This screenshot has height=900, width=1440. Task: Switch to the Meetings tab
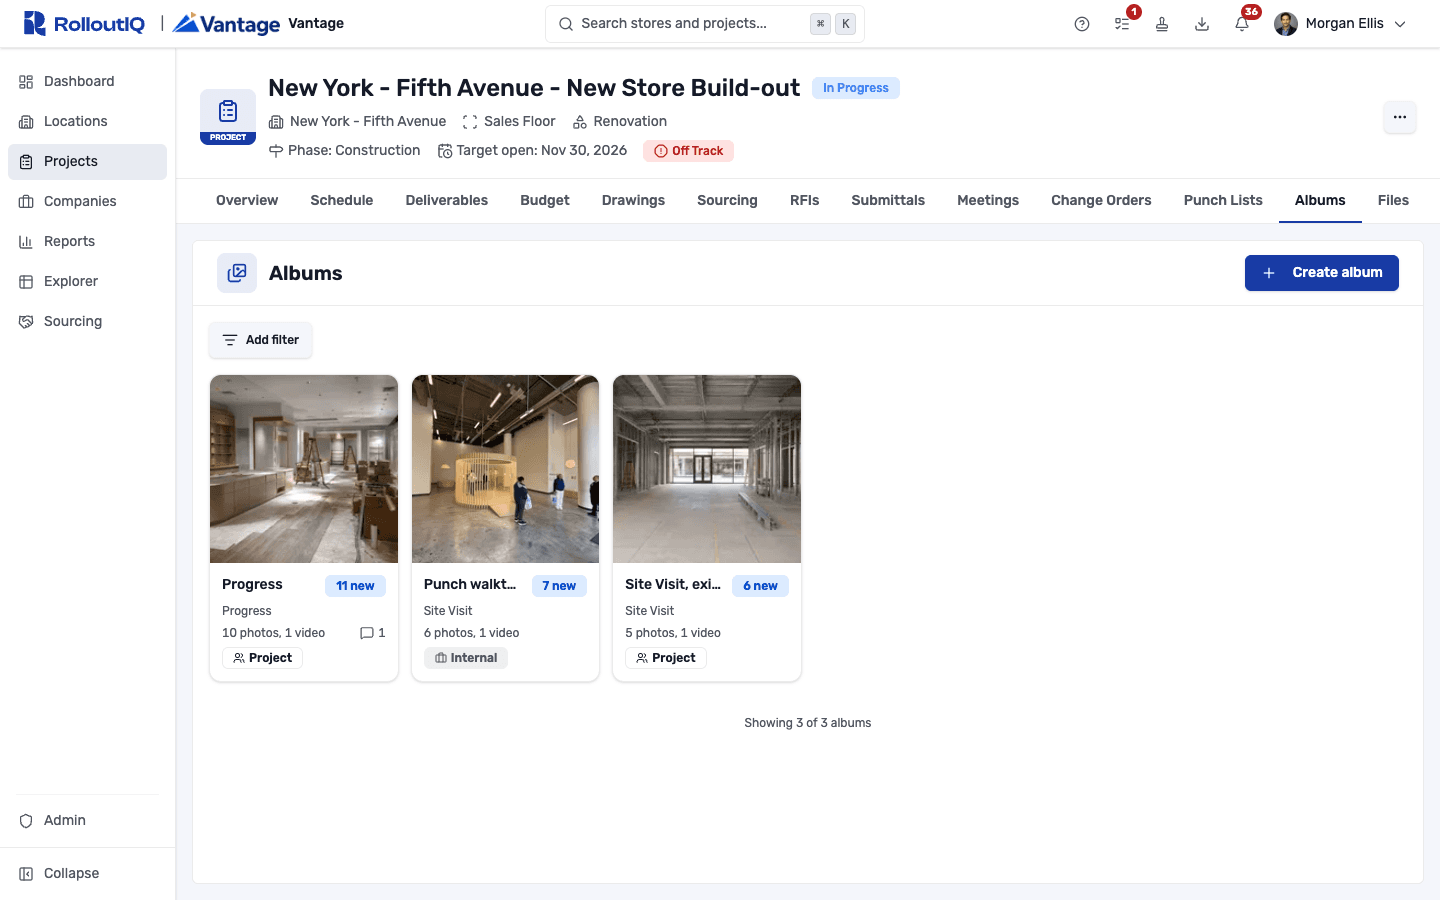988,200
